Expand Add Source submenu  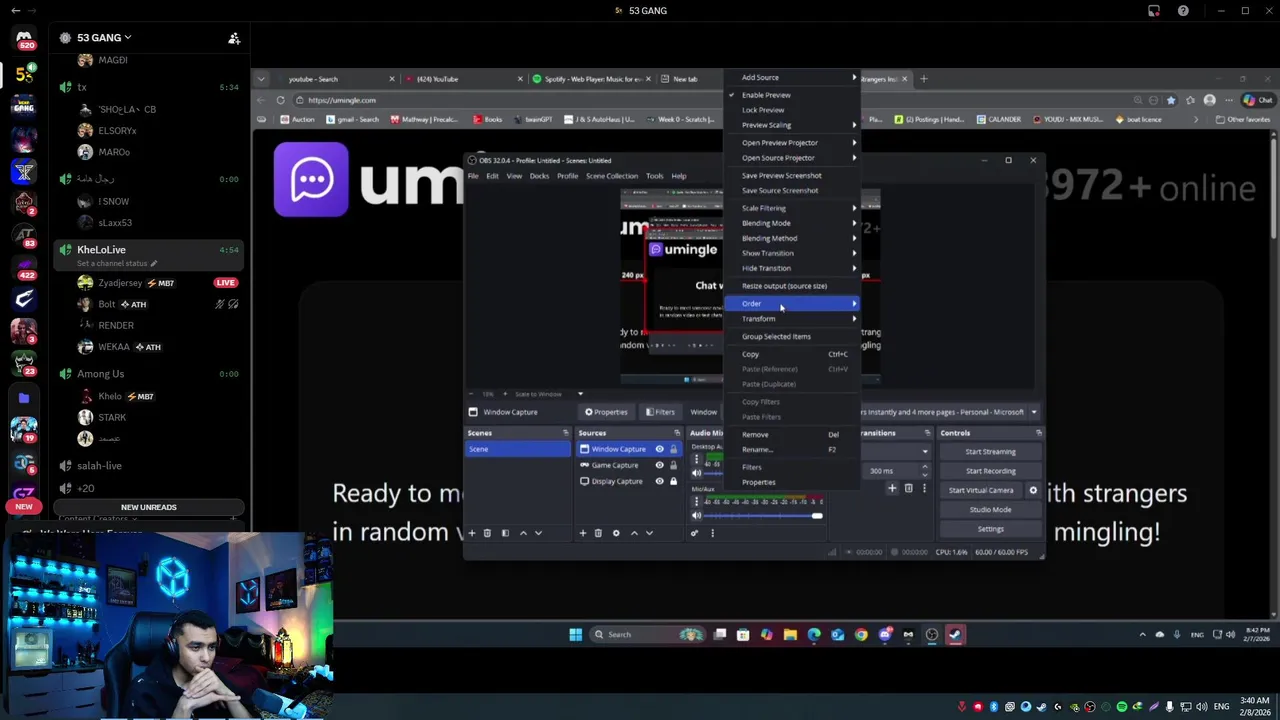[793, 77]
